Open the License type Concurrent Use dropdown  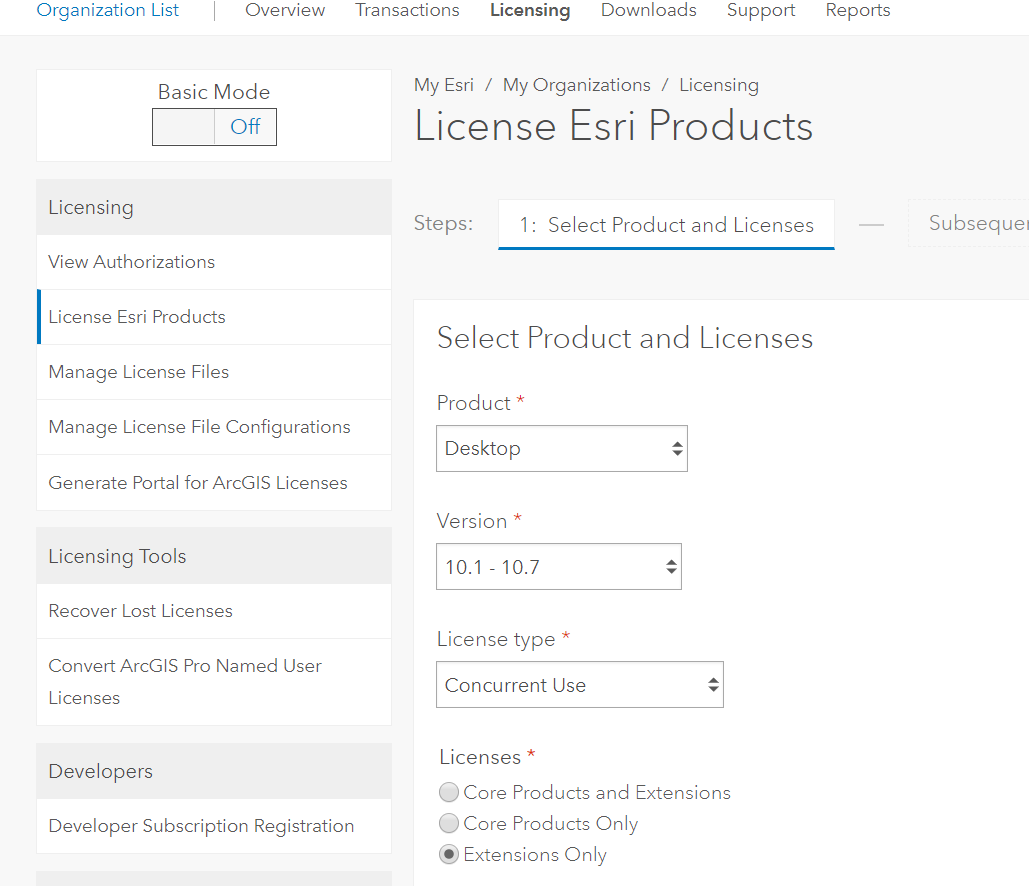click(579, 685)
